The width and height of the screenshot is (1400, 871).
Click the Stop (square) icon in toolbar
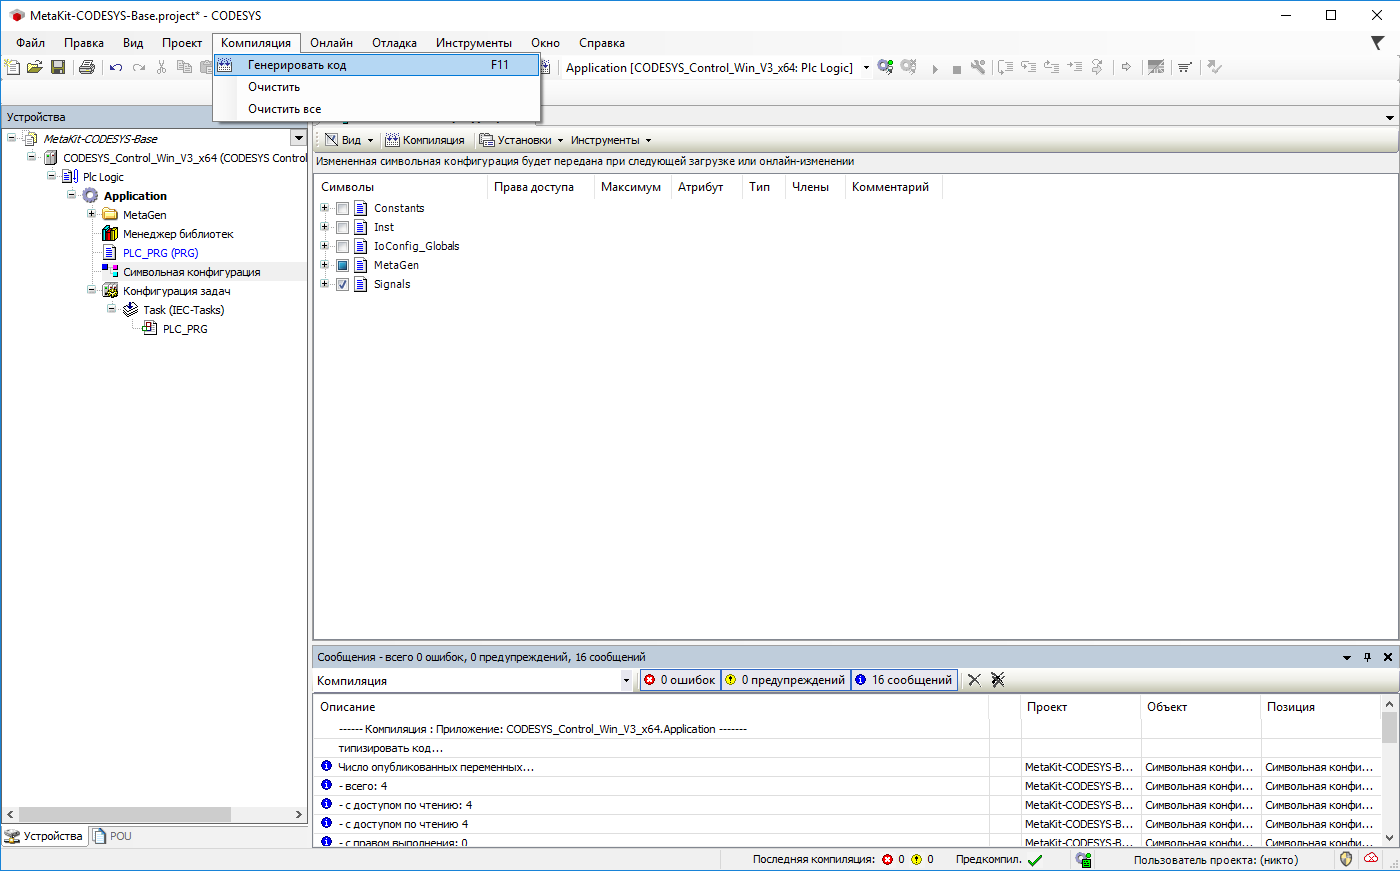click(x=957, y=68)
